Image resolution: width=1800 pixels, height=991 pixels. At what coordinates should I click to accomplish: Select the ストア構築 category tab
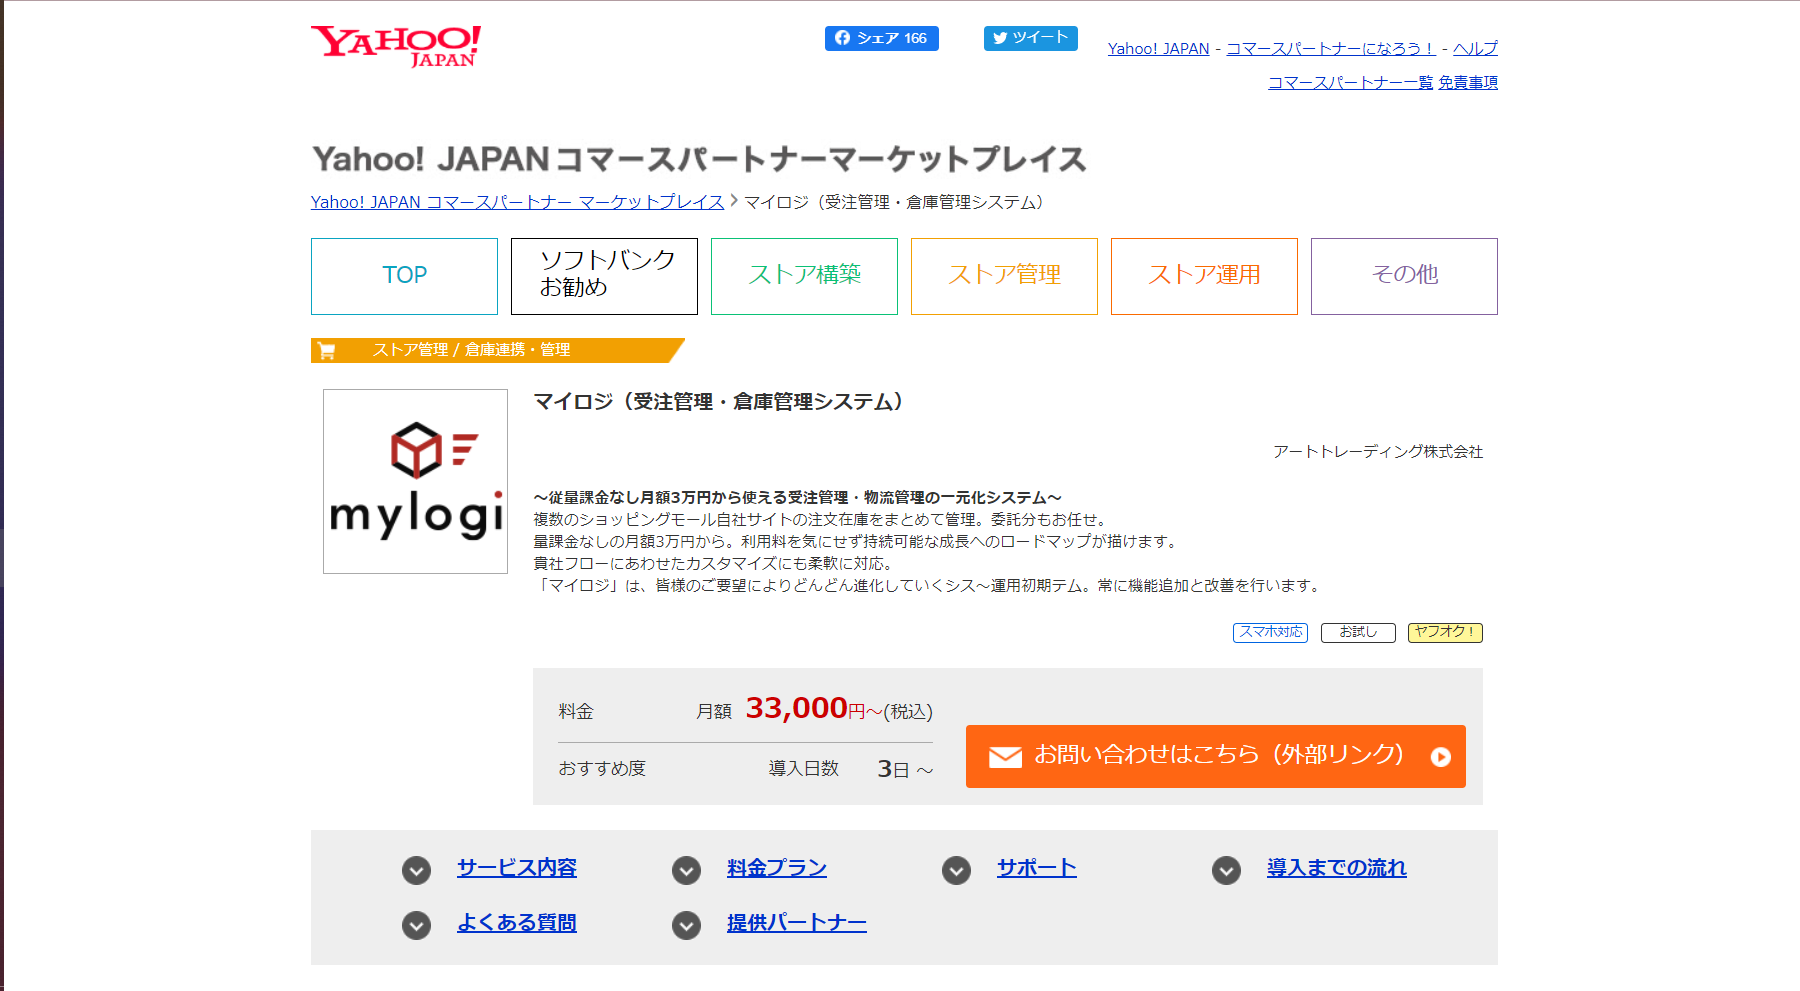coord(804,276)
